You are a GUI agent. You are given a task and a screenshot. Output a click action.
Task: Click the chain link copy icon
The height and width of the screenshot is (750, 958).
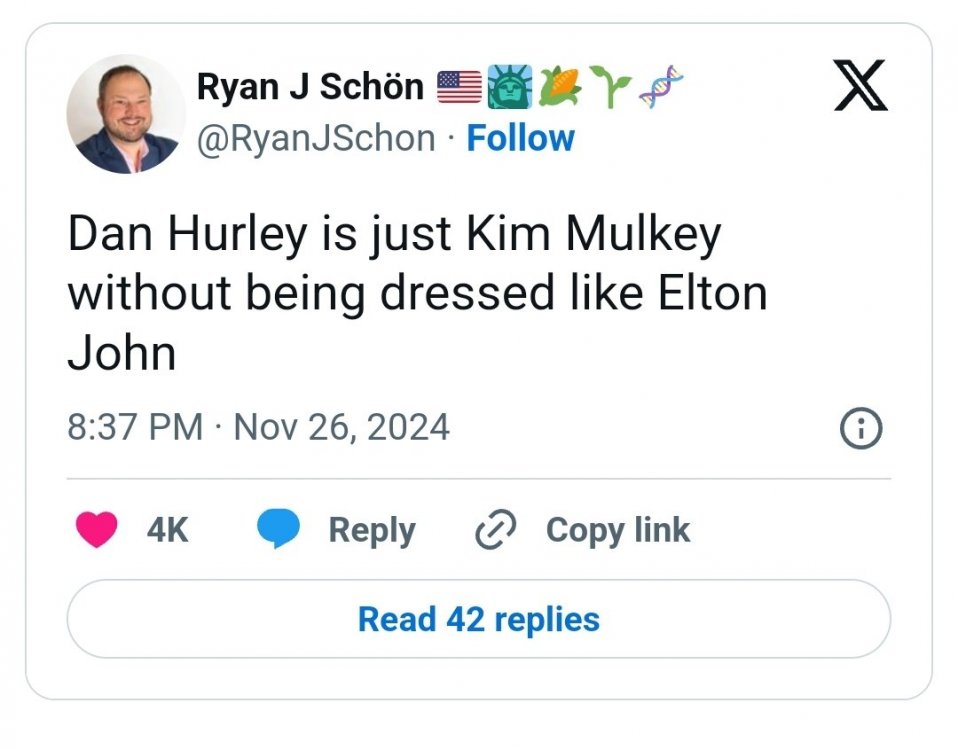click(496, 530)
